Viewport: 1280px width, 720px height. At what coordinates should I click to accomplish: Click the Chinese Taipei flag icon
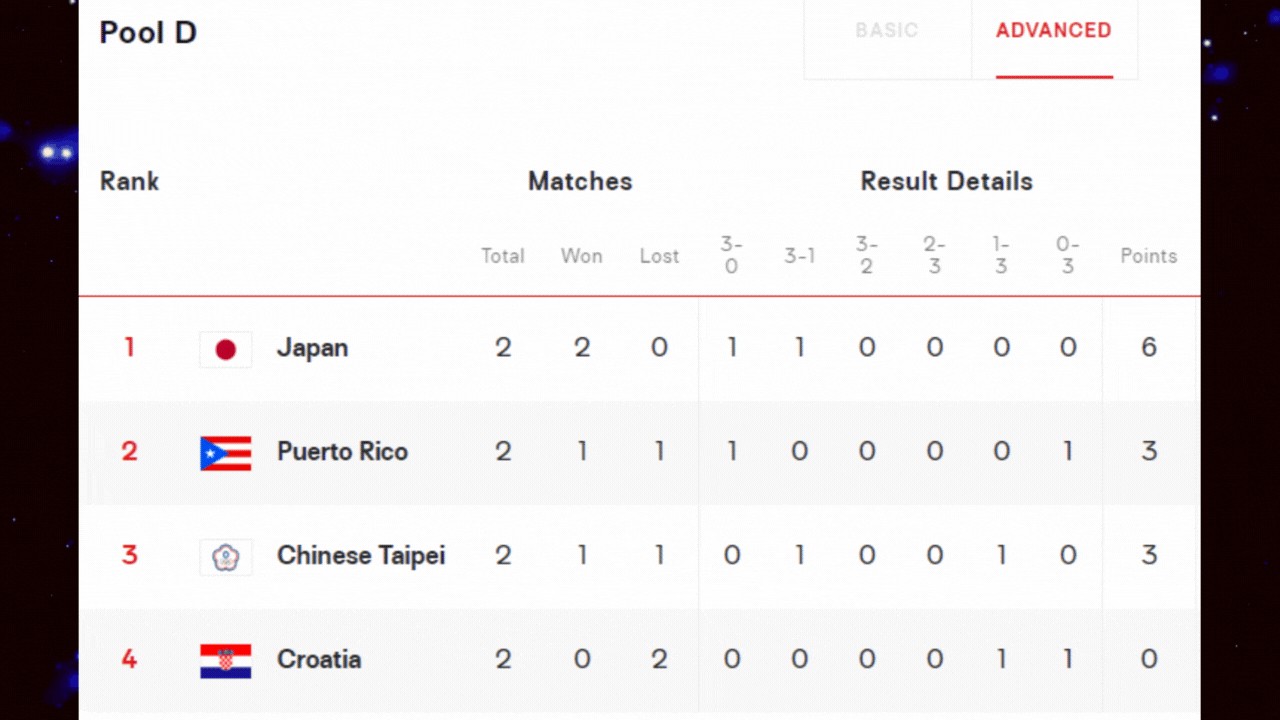click(x=226, y=557)
